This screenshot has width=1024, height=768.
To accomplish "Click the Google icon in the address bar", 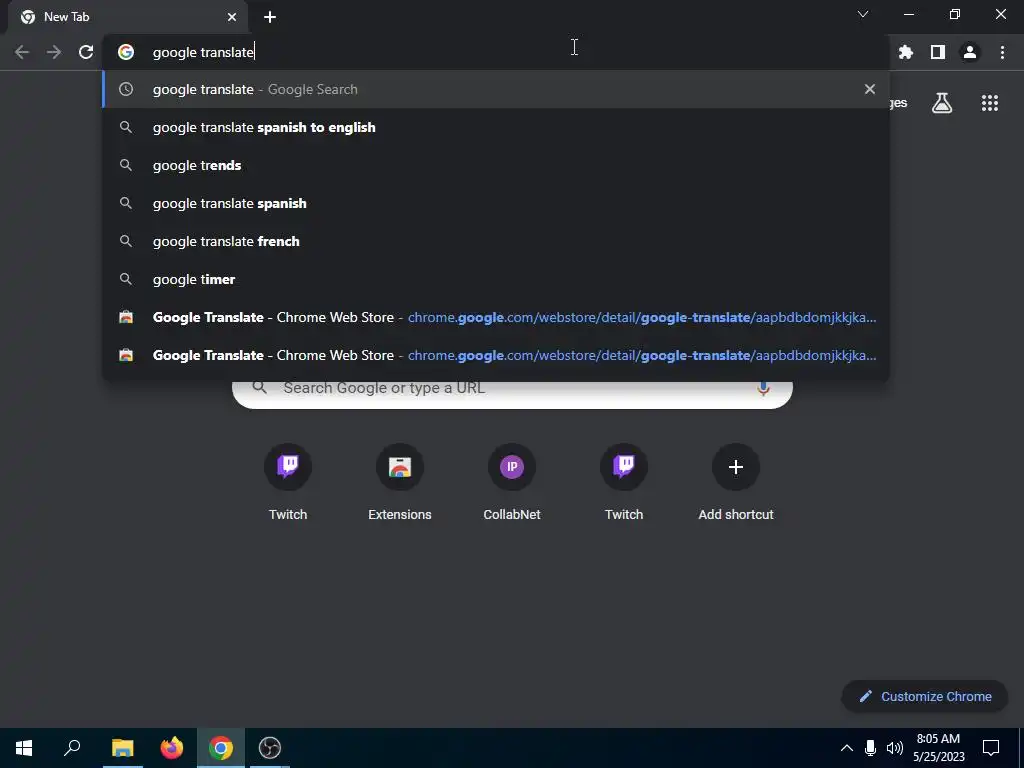I will (x=126, y=52).
